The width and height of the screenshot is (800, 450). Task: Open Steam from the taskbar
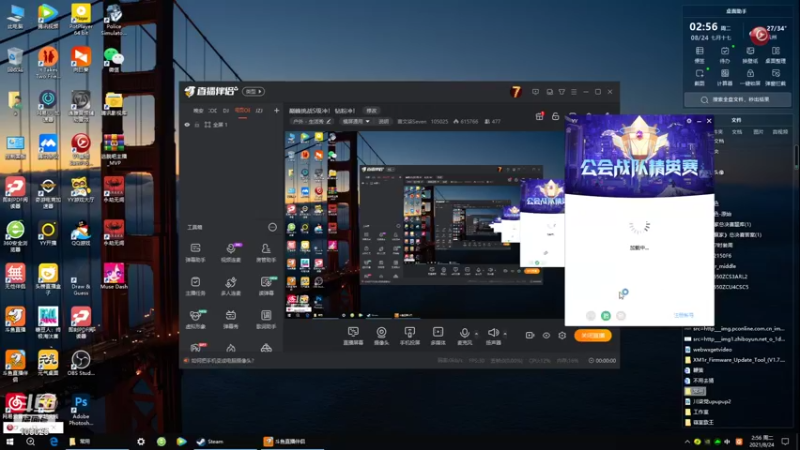pyautogui.click(x=210, y=441)
